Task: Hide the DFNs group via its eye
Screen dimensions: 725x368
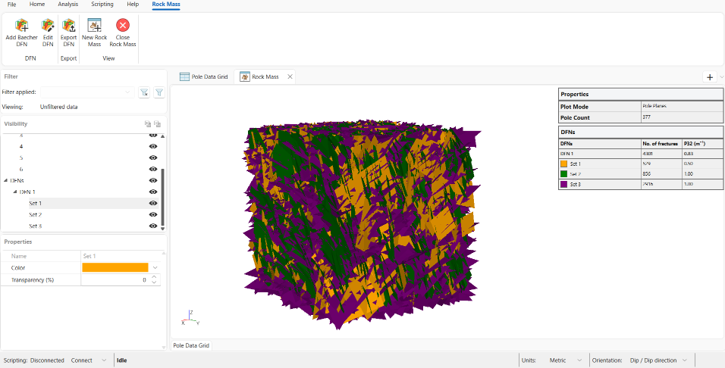Action: pyautogui.click(x=153, y=180)
